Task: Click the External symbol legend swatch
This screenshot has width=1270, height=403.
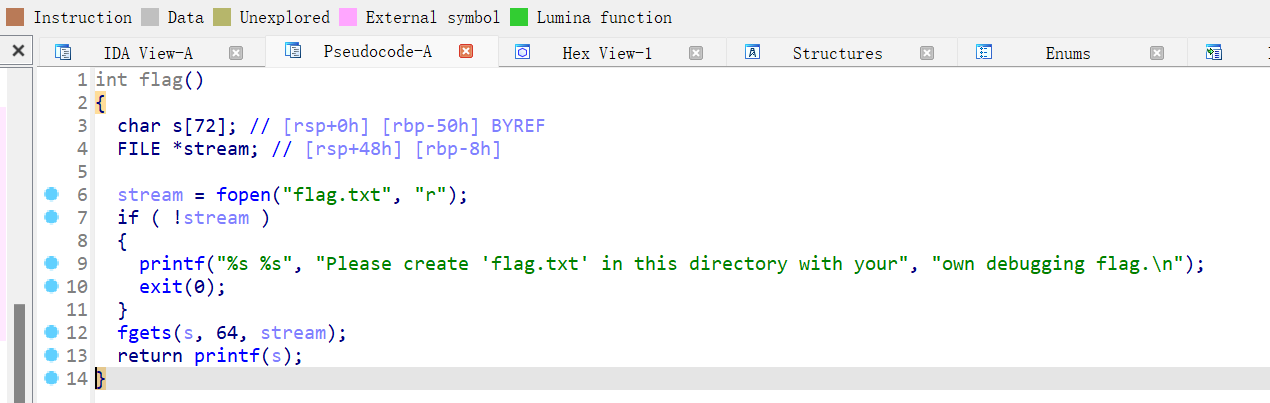Action: click(348, 17)
